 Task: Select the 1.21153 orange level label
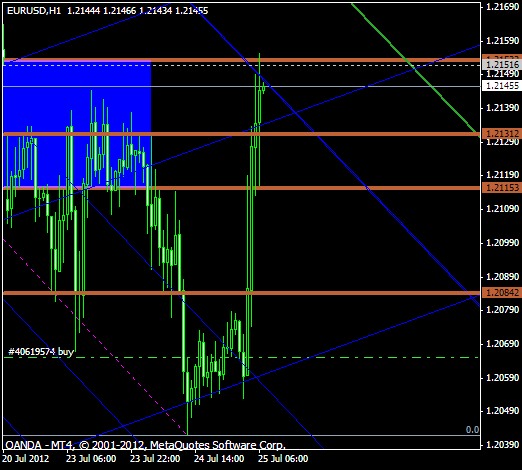coord(502,188)
